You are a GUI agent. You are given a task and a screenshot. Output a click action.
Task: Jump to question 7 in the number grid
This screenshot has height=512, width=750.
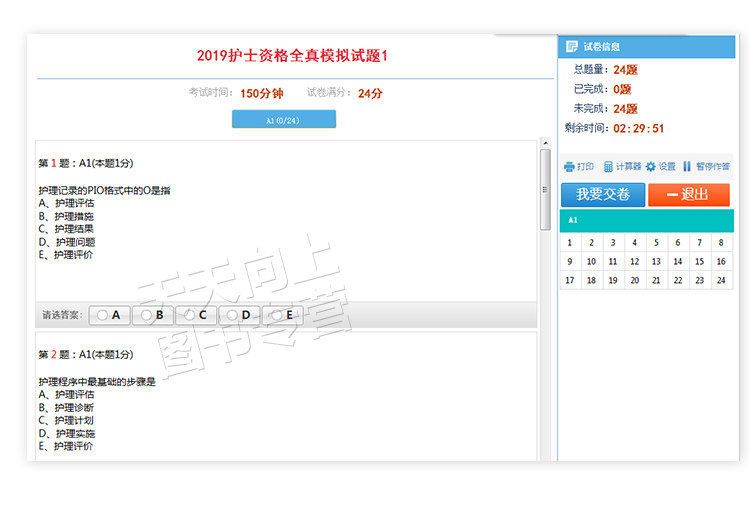[x=700, y=243]
